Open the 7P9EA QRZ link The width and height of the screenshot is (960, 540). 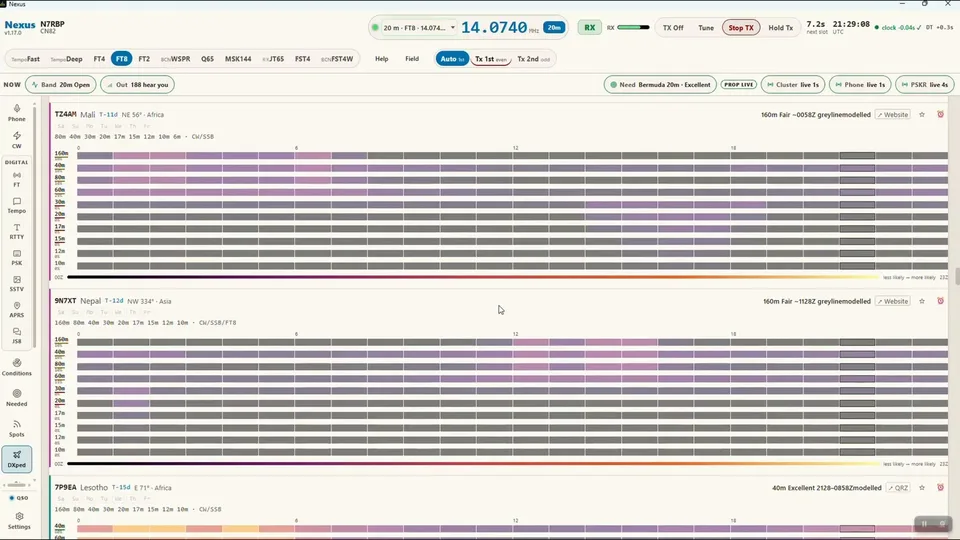(898, 488)
